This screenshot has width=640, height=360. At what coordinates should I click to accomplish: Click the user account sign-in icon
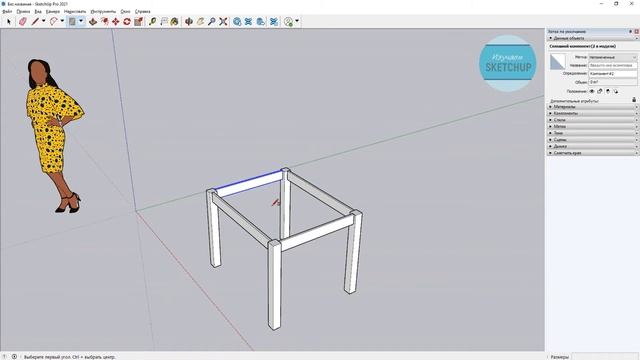[x=289, y=22]
